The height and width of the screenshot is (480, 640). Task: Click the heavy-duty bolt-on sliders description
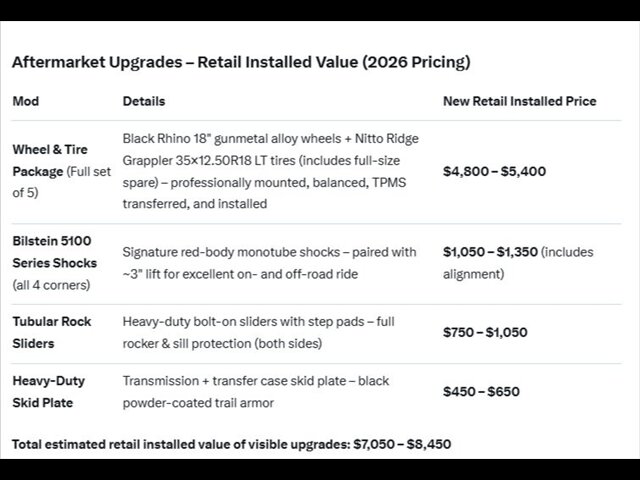pos(258,332)
